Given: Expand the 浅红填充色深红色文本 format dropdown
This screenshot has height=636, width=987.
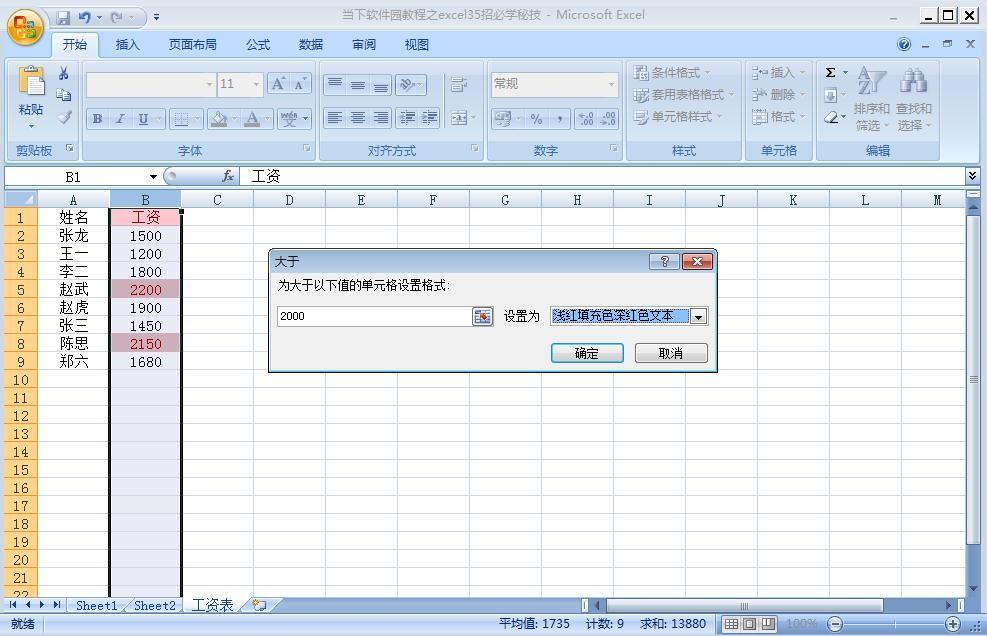Looking at the screenshot, I should tap(699, 316).
